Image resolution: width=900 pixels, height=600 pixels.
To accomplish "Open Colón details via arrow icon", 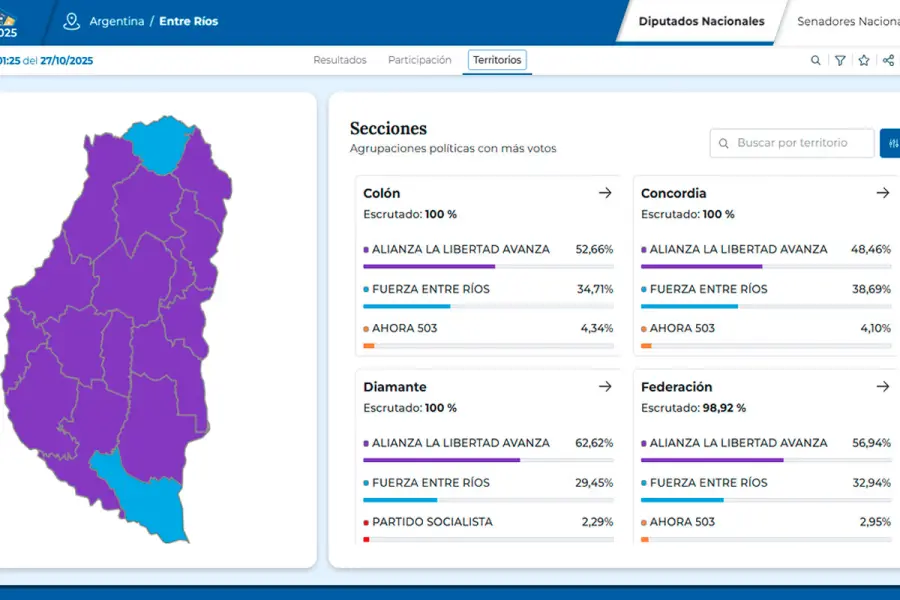I will tap(605, 193).
